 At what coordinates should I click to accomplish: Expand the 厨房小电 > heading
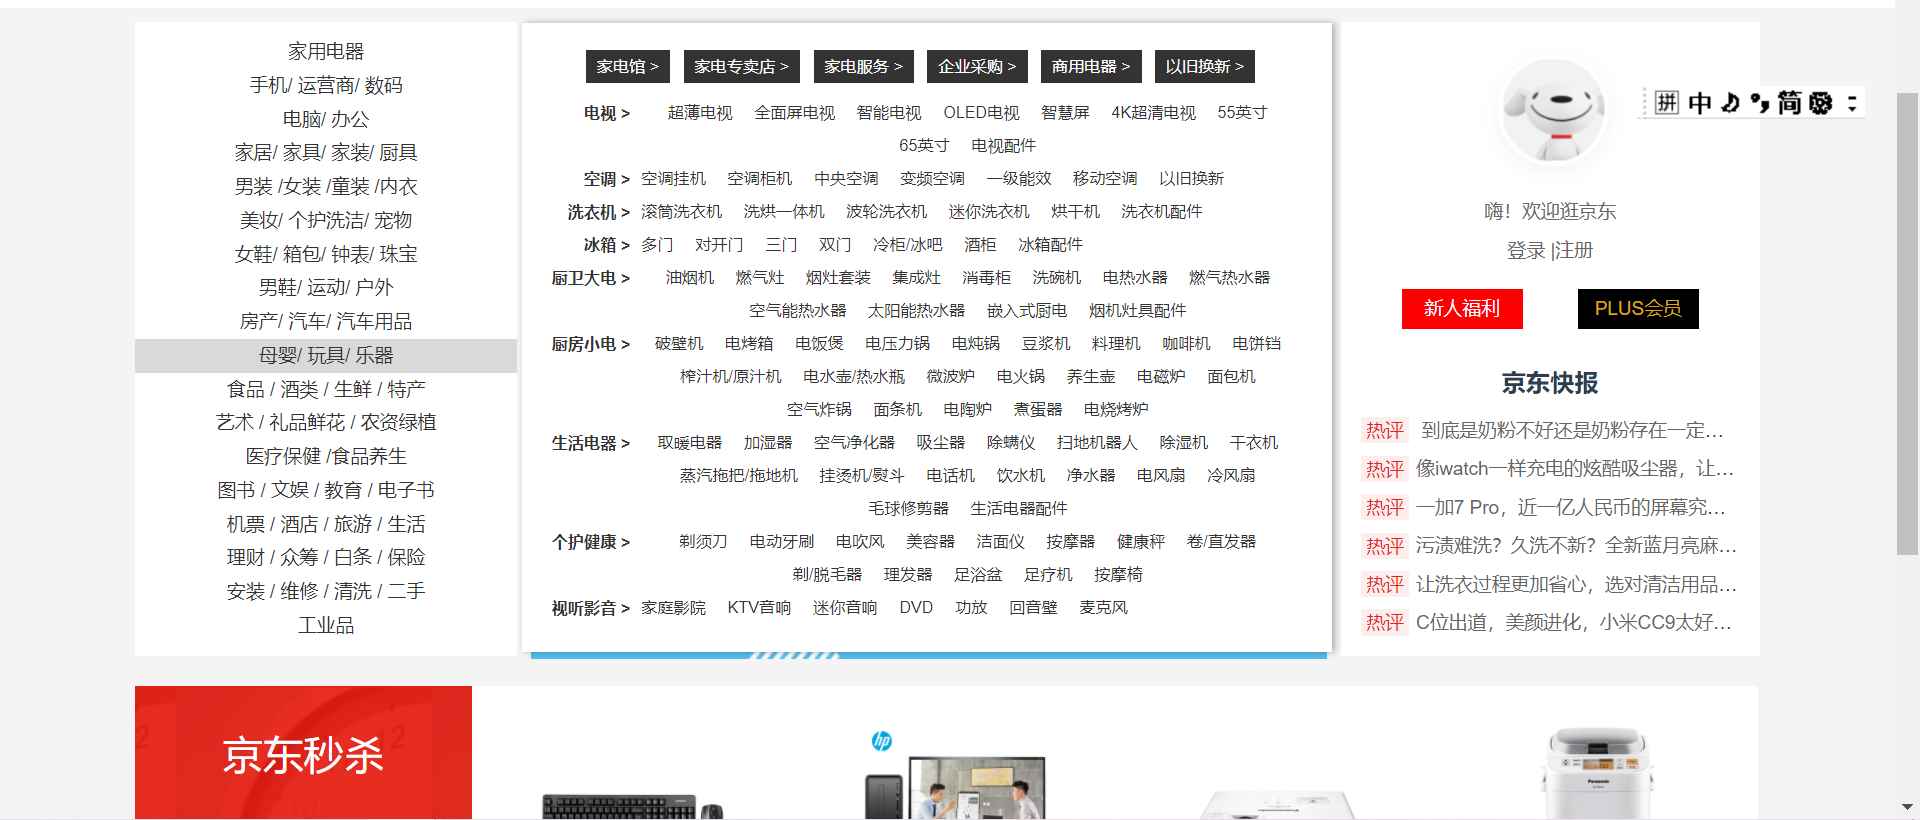tap(591, 344)
